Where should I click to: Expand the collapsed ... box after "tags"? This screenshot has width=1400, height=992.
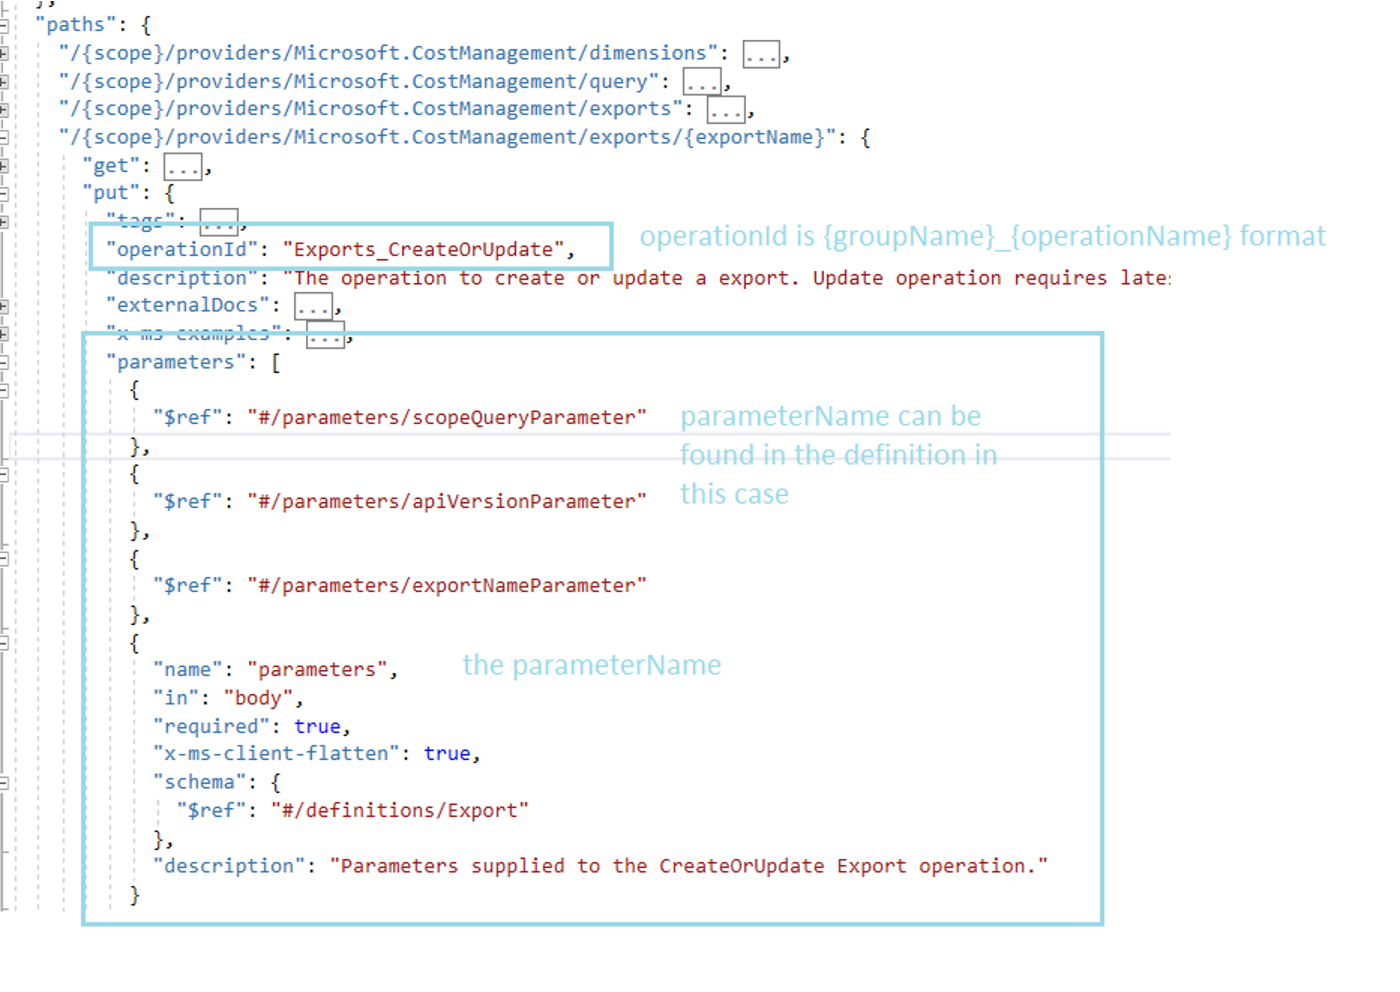218,221
